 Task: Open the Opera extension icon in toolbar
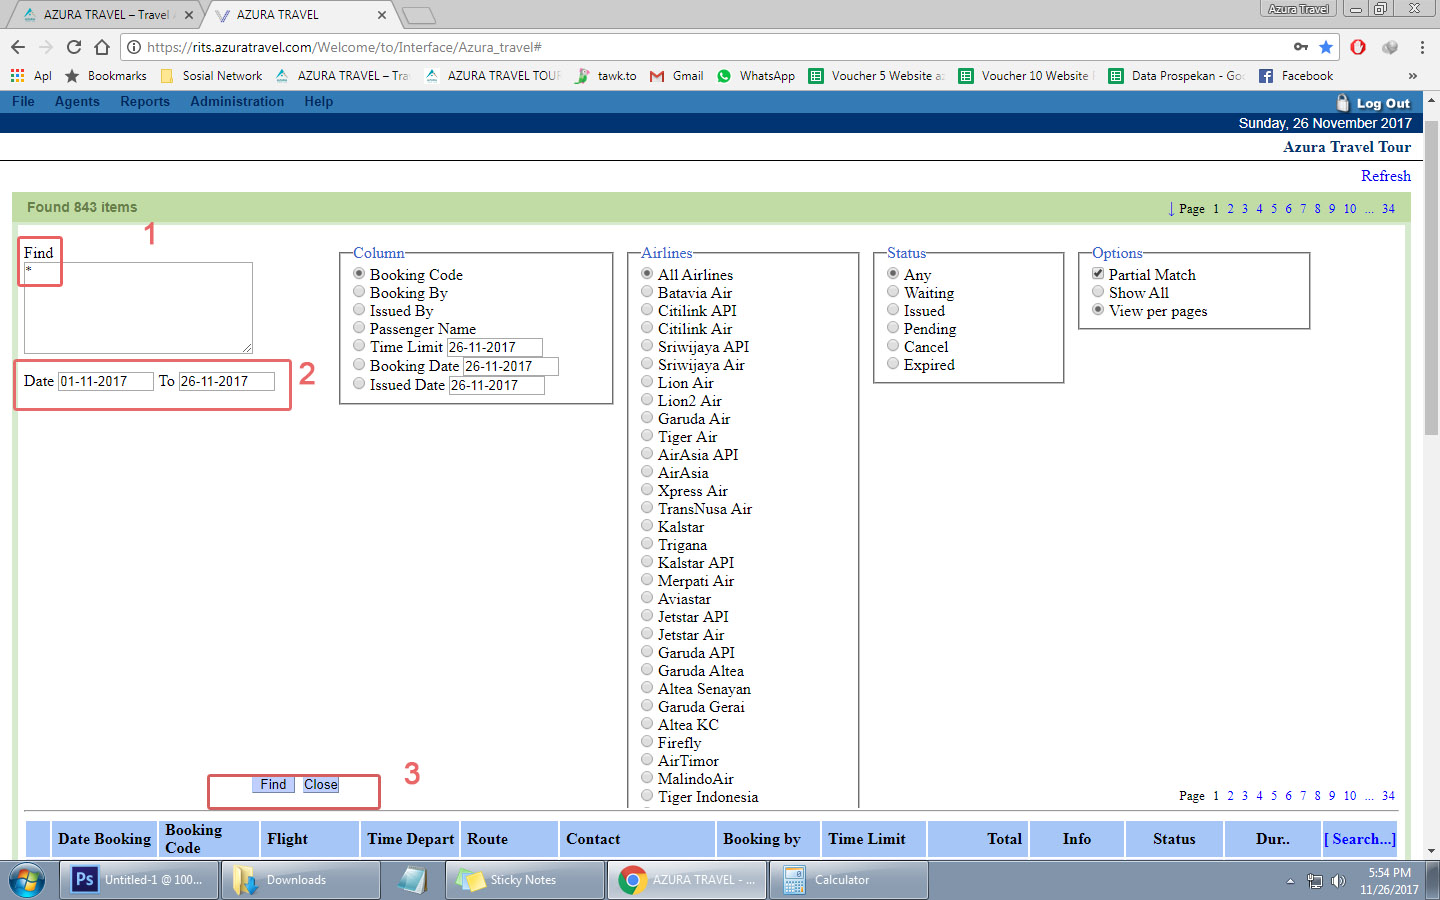[x=1358, y=47]
